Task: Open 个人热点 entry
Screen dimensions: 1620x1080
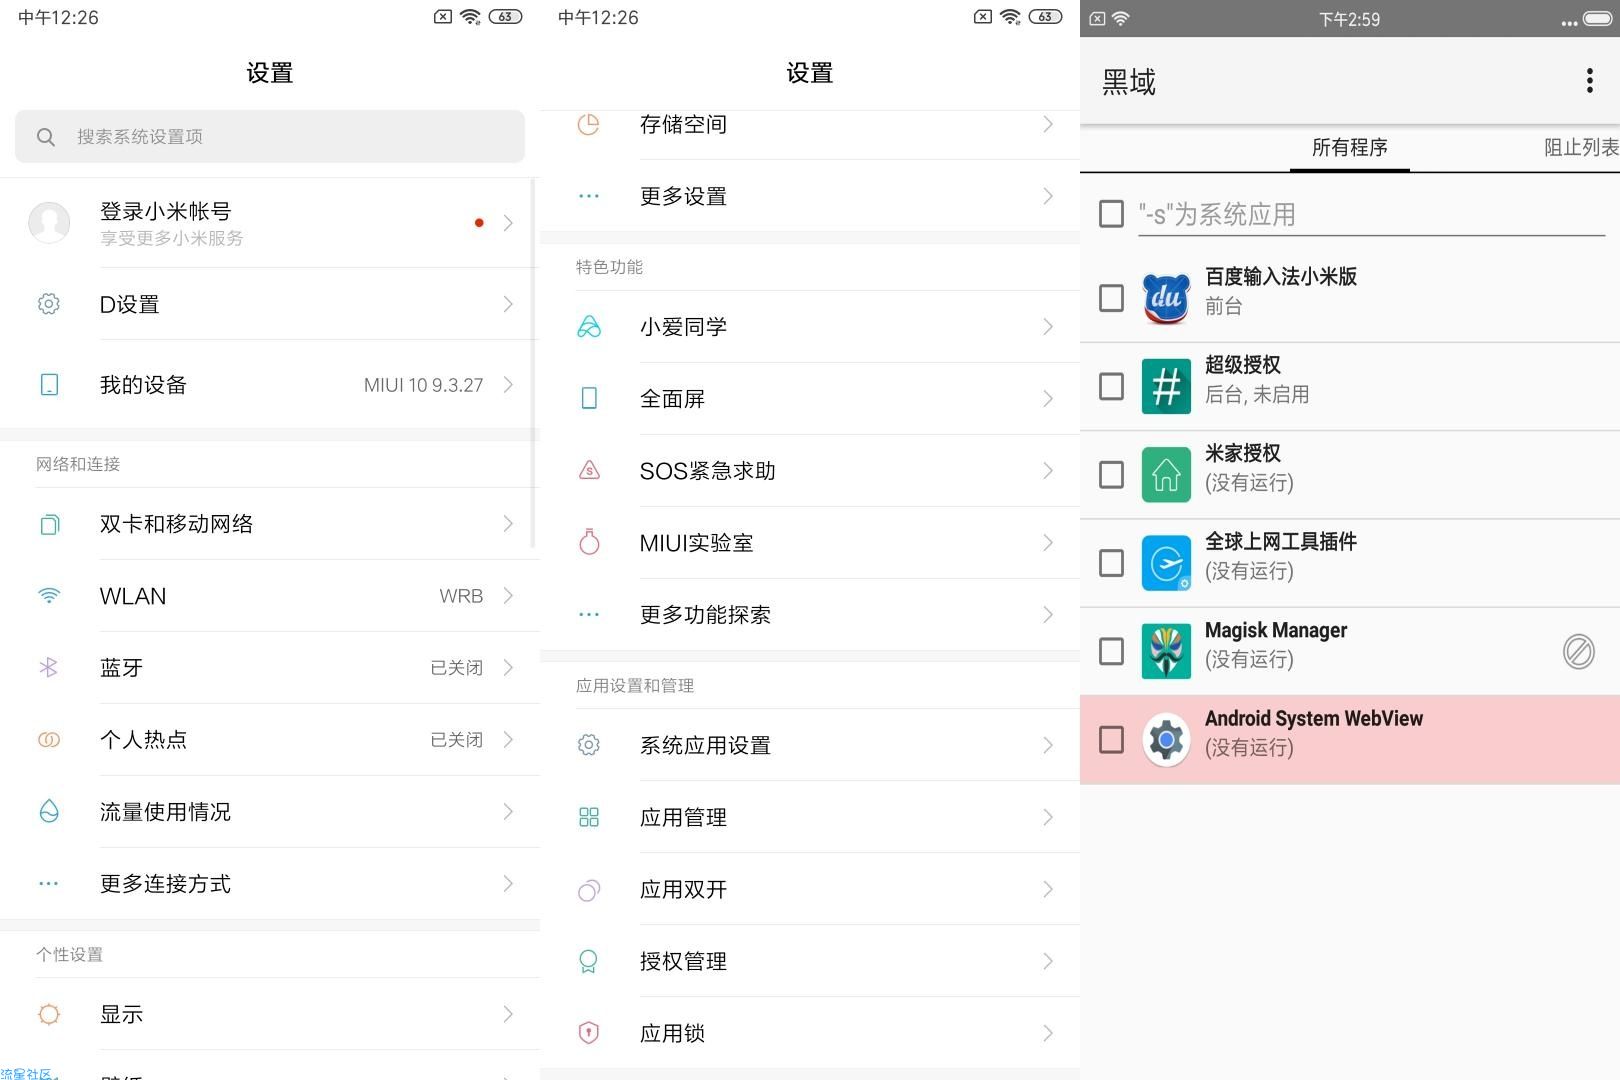Action: tap(270, 740)
